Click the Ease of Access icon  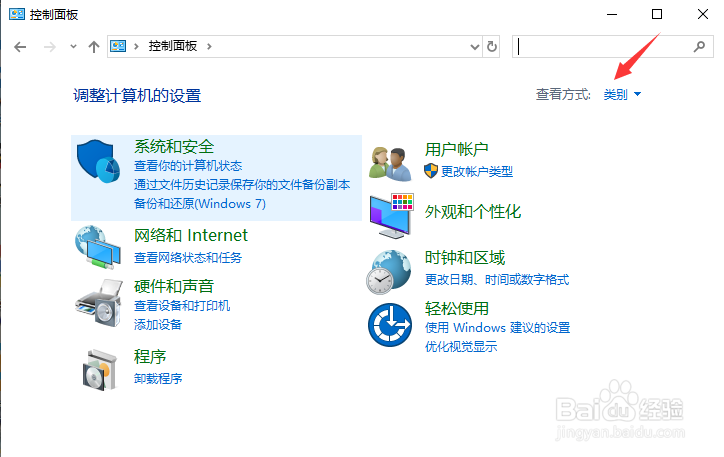point(390,325)
